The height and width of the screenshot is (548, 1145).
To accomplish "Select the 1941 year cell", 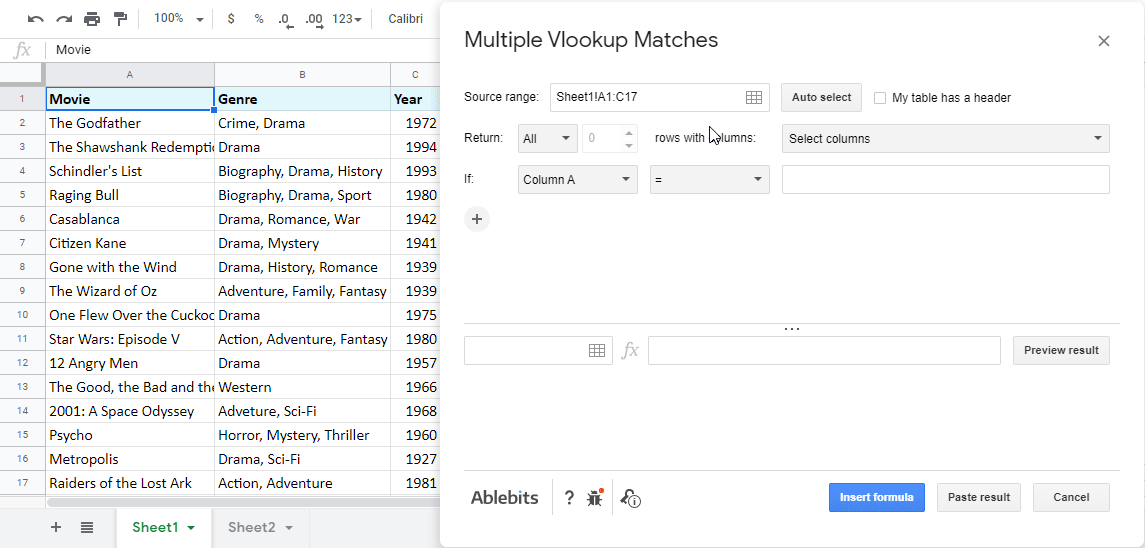I will coord(416,243).
